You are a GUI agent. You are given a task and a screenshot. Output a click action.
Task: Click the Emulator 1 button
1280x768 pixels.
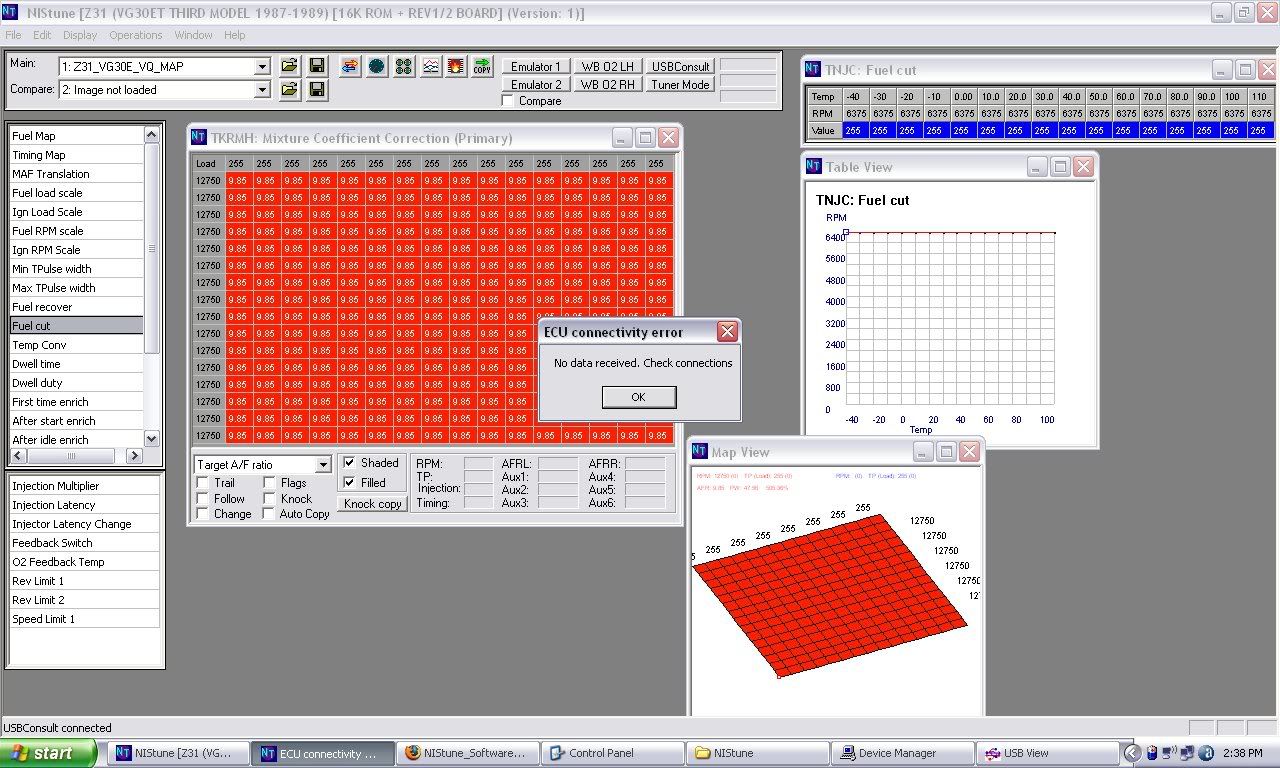536,67
